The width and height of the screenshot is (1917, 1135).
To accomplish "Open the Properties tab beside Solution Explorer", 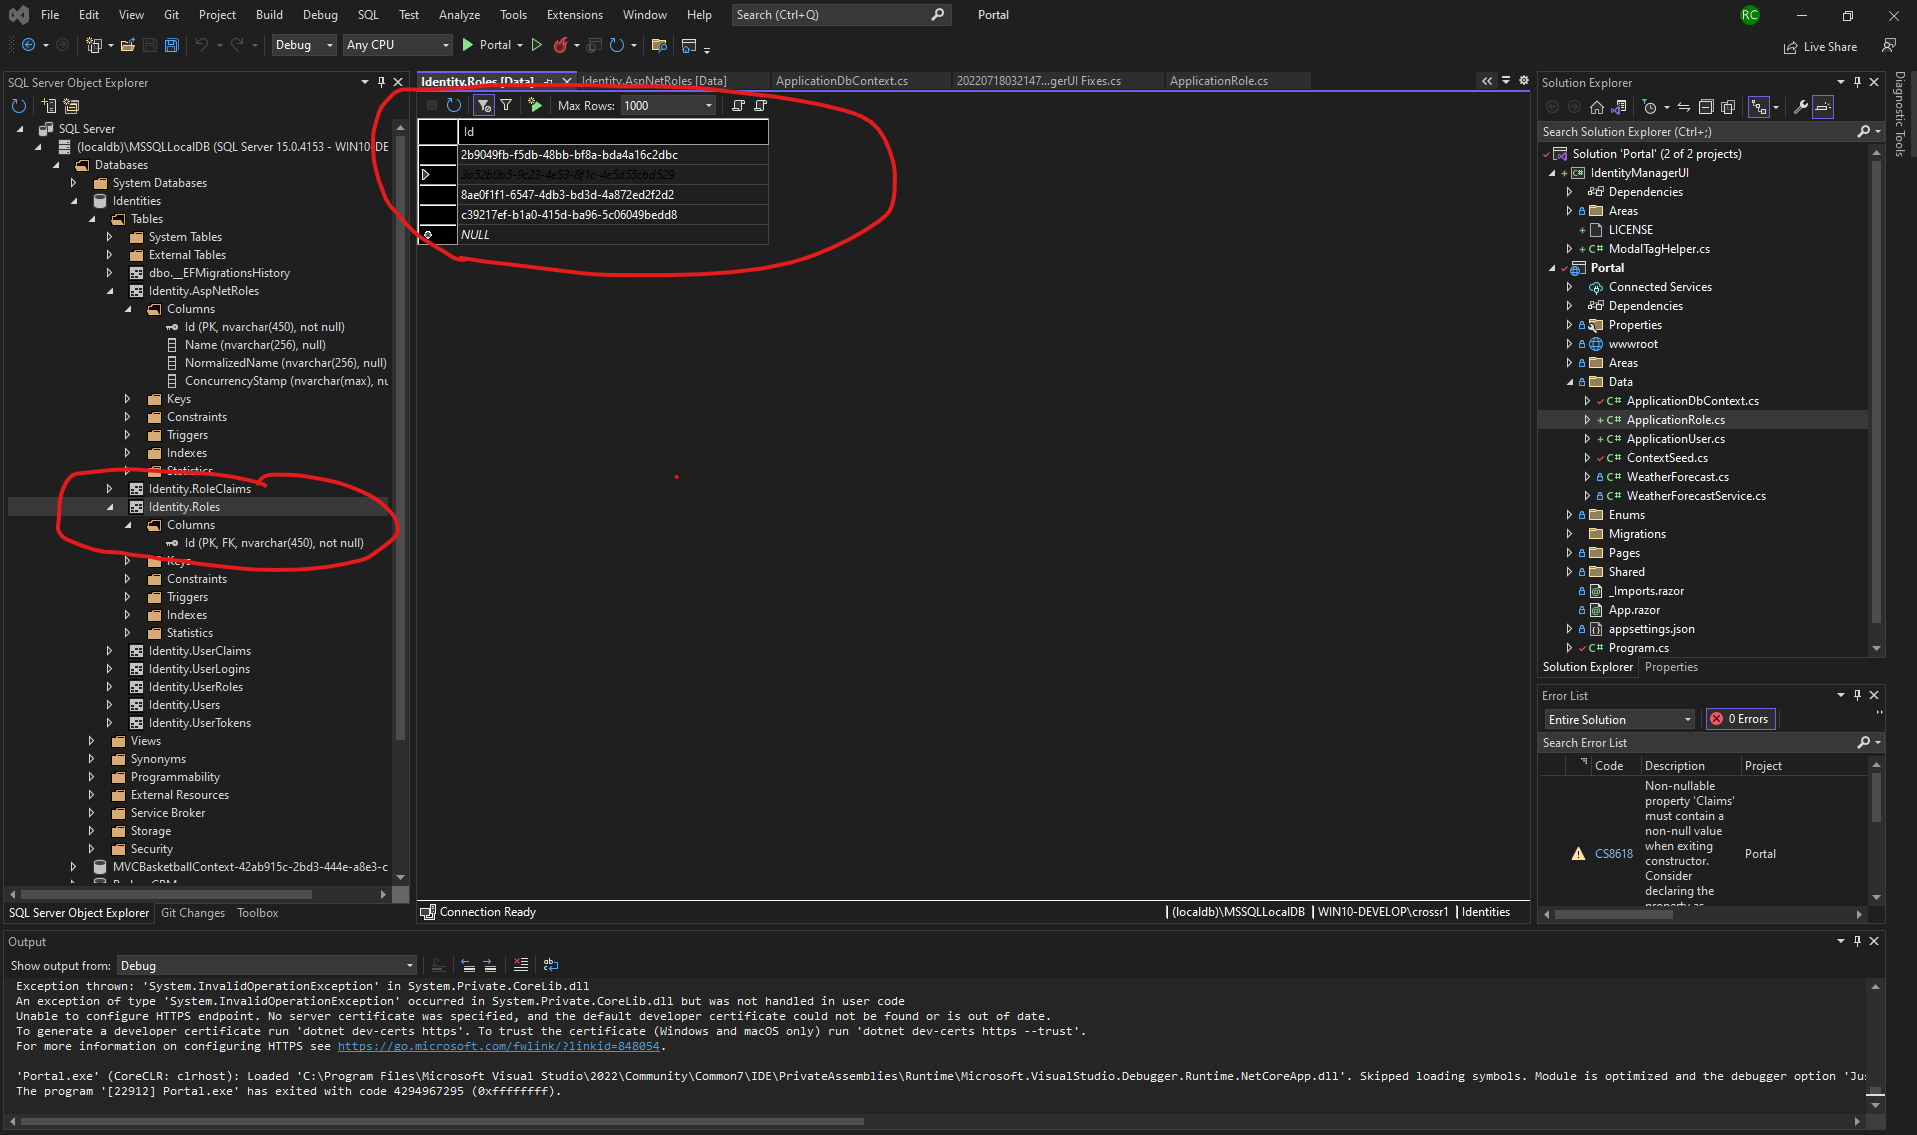I will click(x=1671, y=667).
